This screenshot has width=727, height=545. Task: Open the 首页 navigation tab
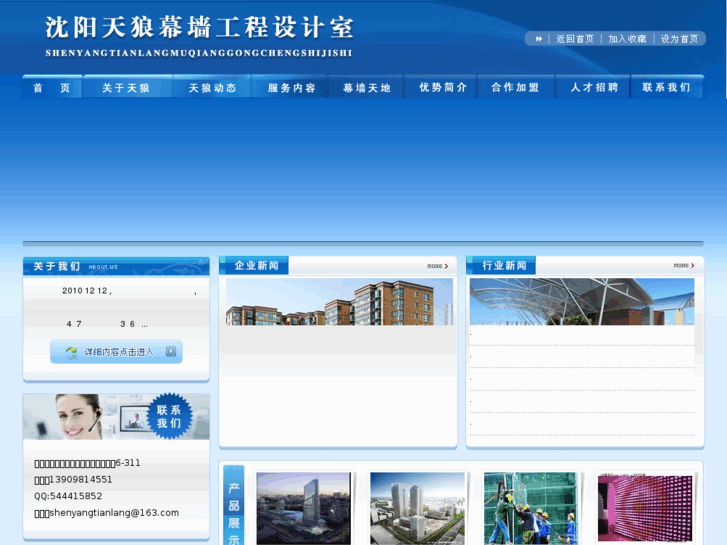coord(52,87)
